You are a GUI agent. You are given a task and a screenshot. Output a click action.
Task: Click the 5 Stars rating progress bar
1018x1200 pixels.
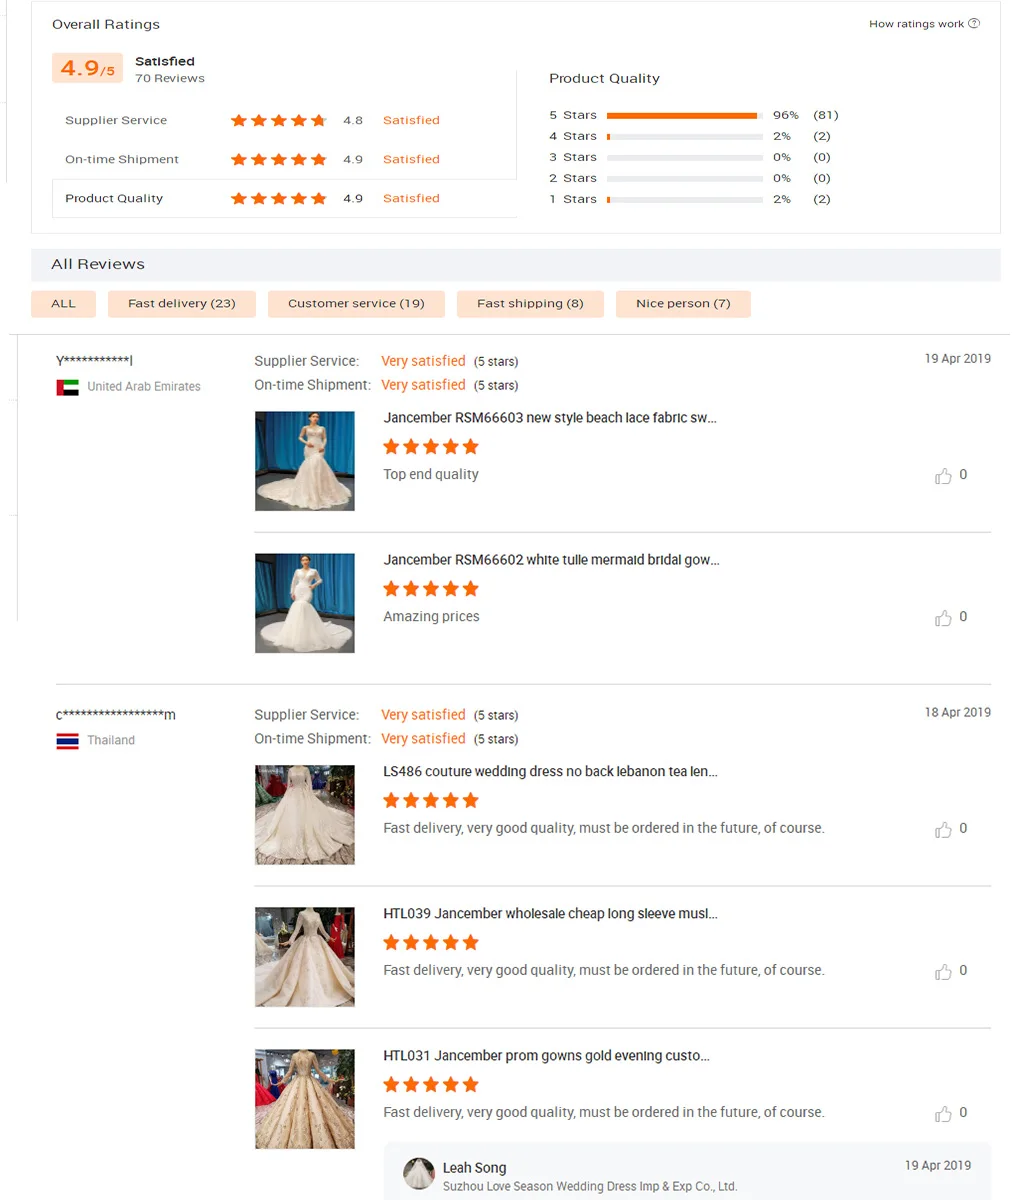click(685, 116)
